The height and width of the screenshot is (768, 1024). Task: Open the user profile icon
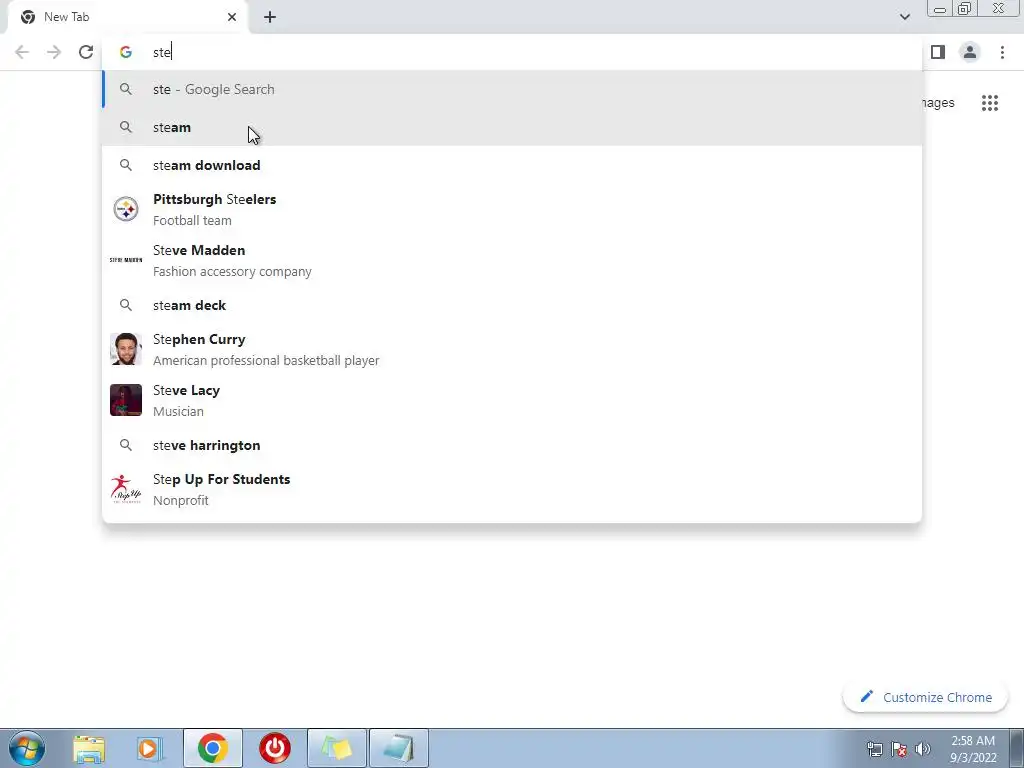click(x=970, y=52)
